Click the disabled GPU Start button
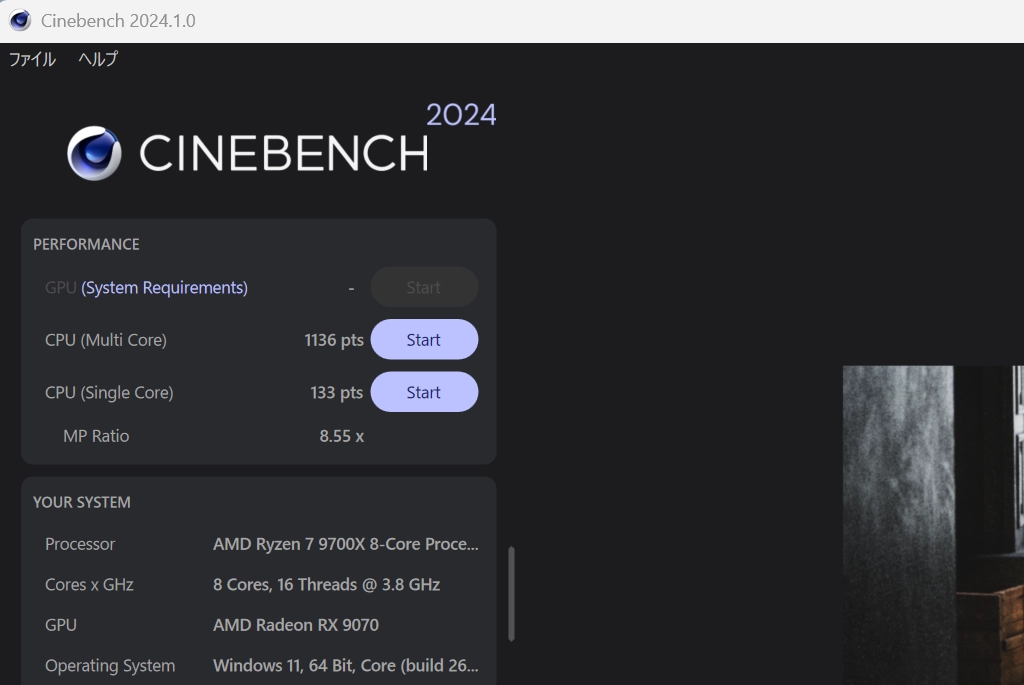This screenshot has width=1024, height=685. (x=424, y=287)
